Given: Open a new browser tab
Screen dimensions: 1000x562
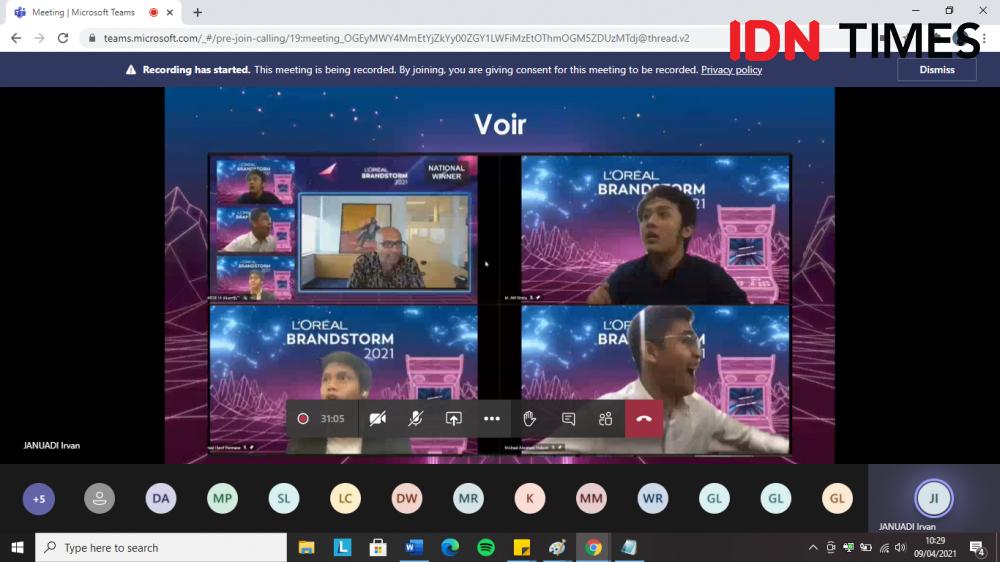Looking at the screenshot, I should point(198,12).
